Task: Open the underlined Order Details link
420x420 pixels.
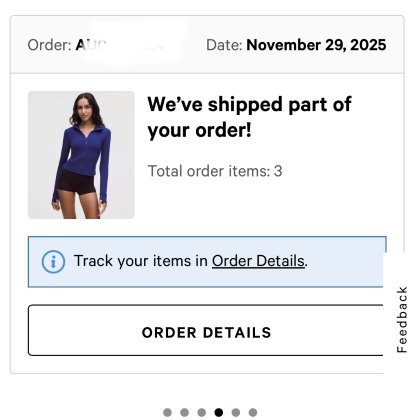Action: 258,261
